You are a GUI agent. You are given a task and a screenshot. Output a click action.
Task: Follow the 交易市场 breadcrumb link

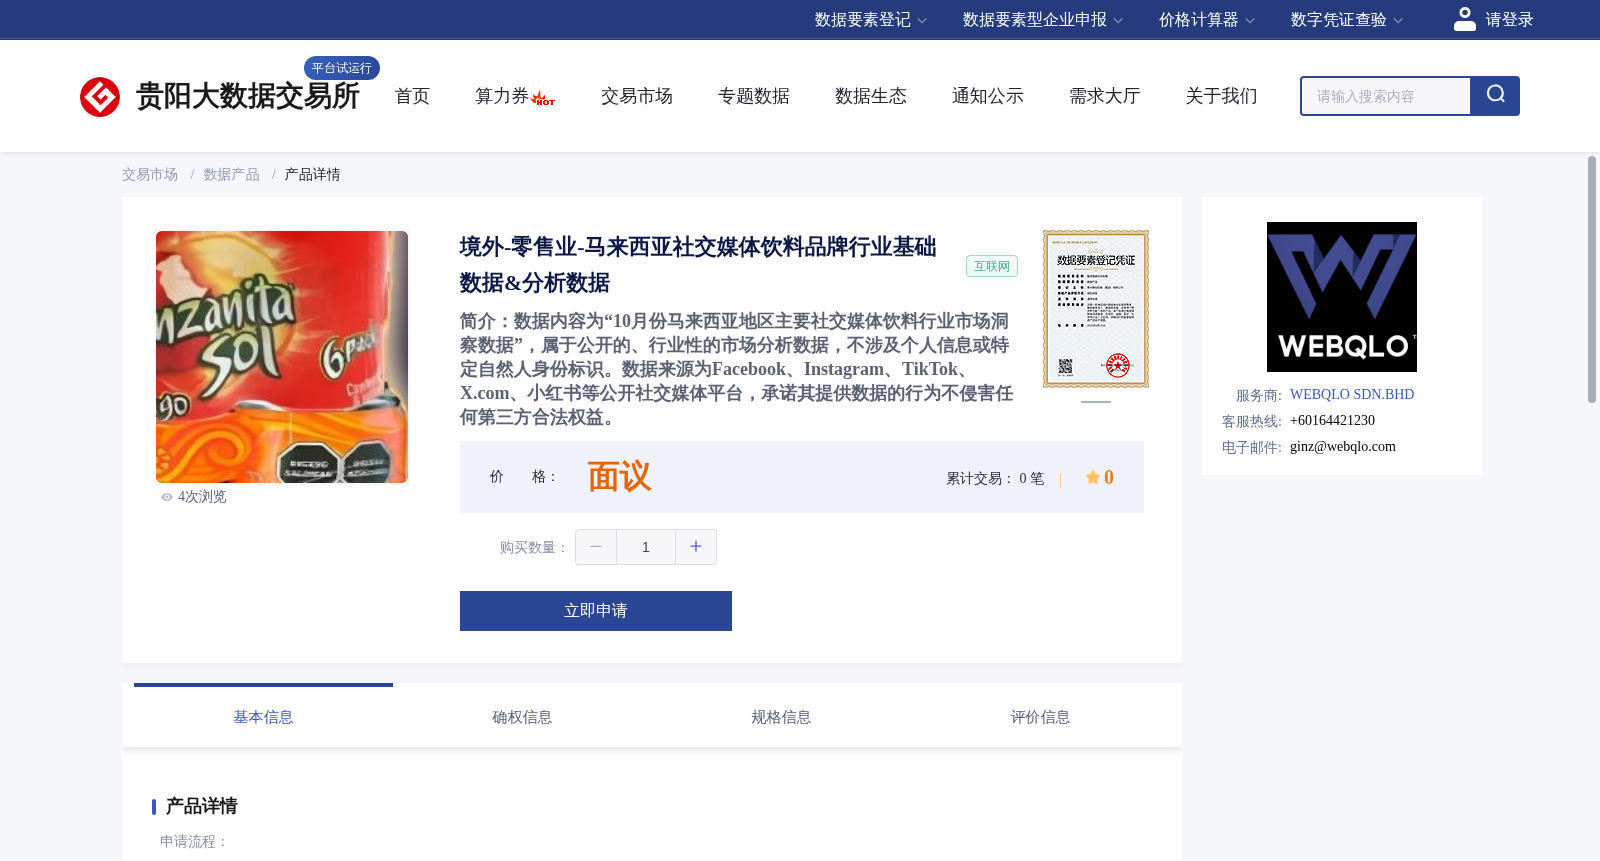pos(150,175)
